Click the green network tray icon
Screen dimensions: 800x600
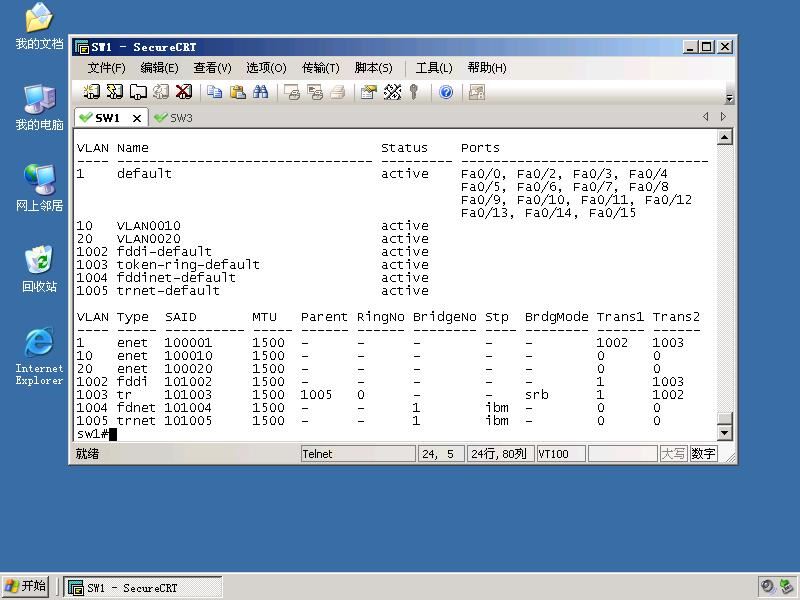(x=786, y=587)
